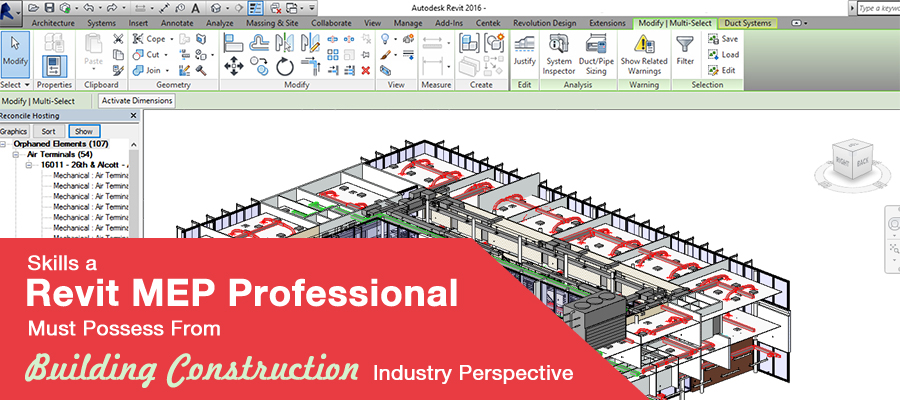
Task: Open the Massing & Site tab
Action: [x=272, y=23]
